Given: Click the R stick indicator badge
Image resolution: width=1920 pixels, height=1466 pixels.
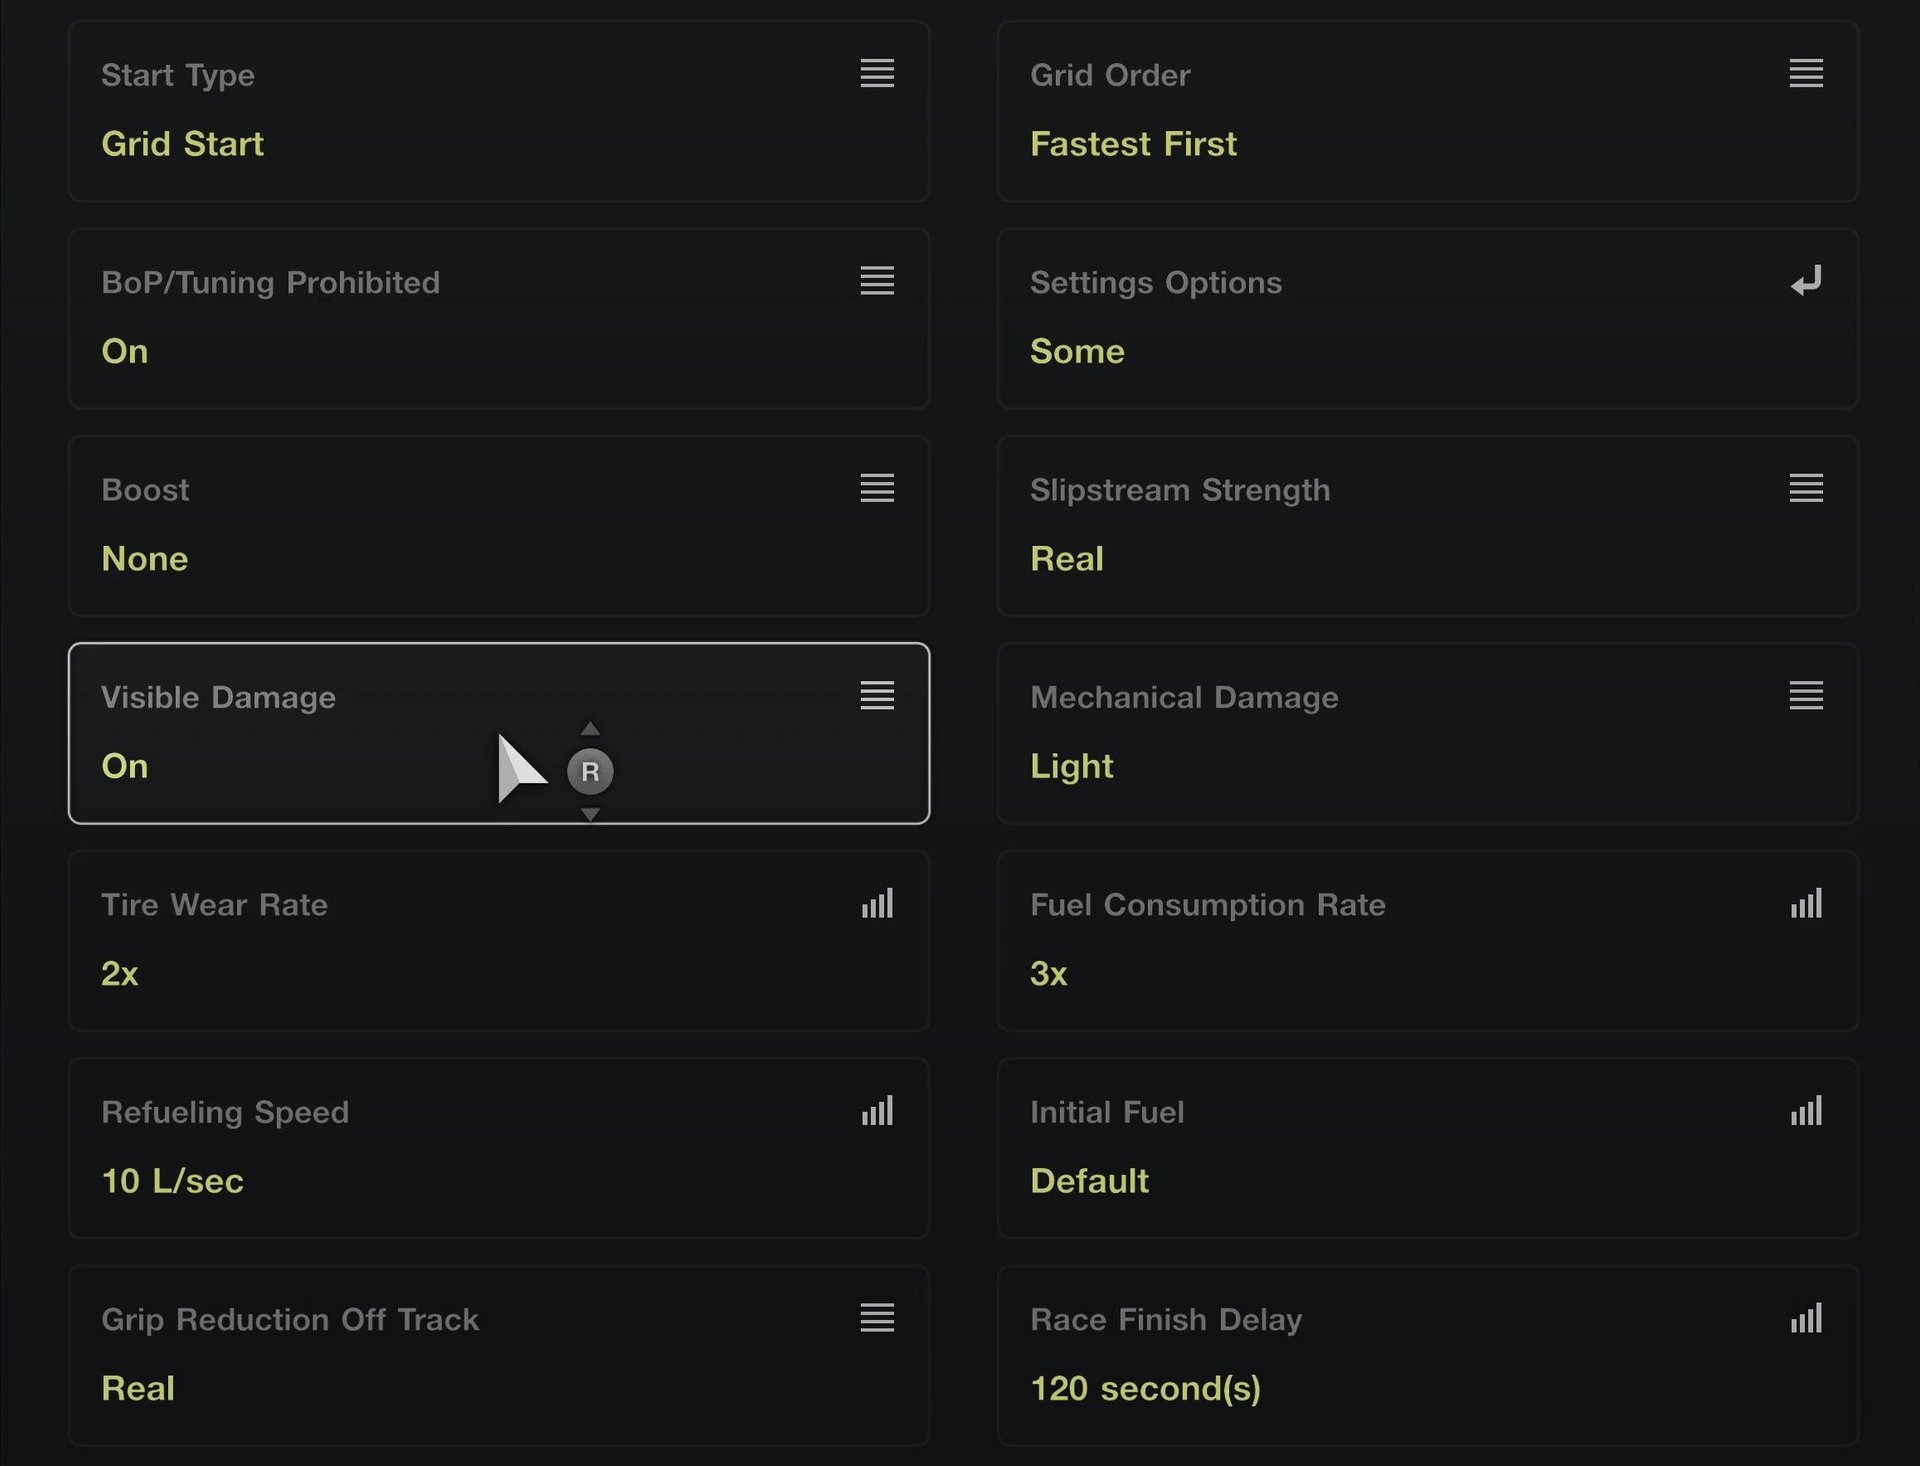Looking at the screenshot, I should (590, 771).
